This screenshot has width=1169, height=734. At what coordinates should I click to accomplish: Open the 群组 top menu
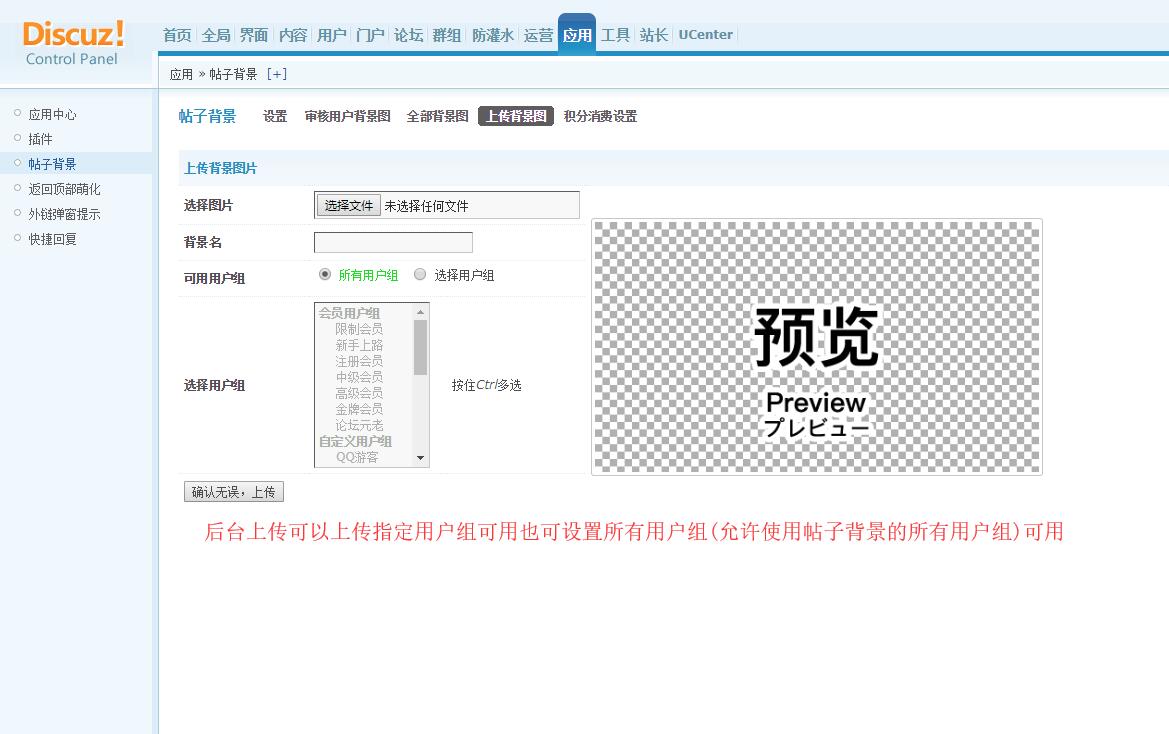tap(447, 35)
